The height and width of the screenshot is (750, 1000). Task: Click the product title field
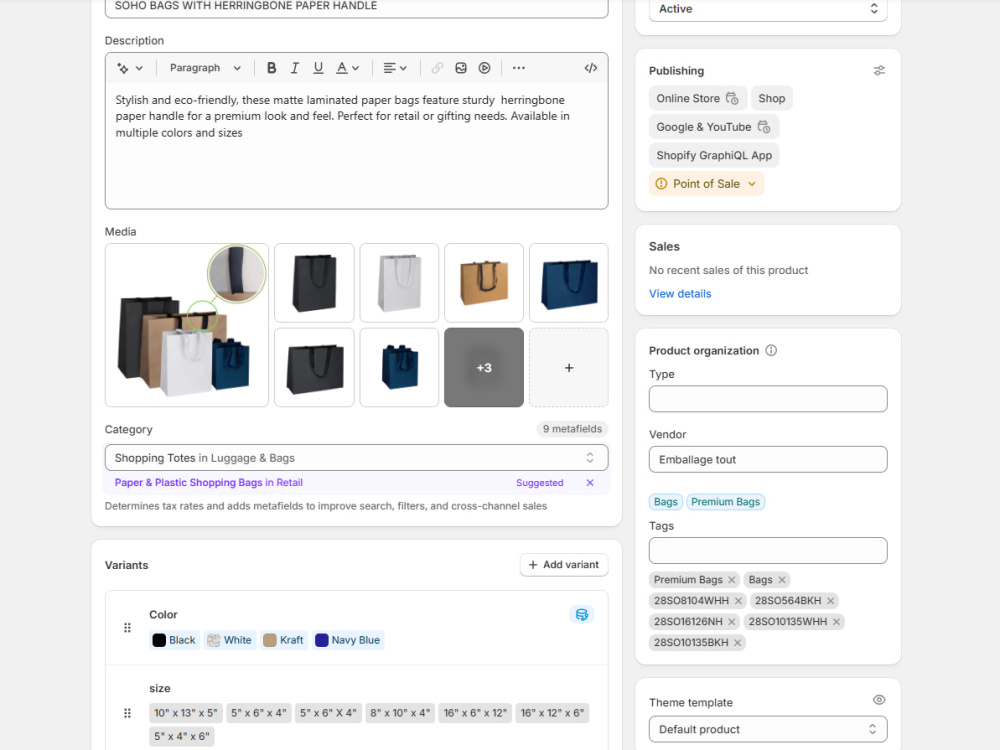tap(357, 7)
